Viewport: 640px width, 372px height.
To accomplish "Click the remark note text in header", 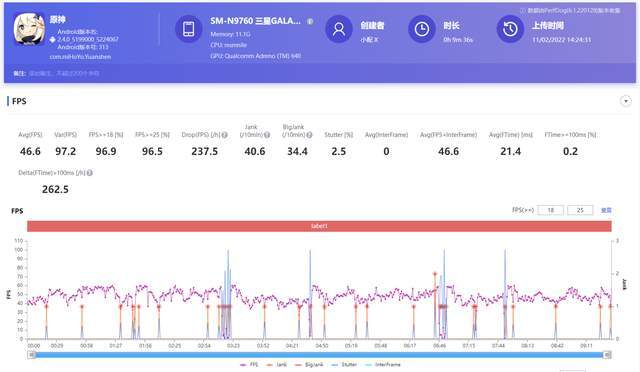I will (x=64, y=74).
